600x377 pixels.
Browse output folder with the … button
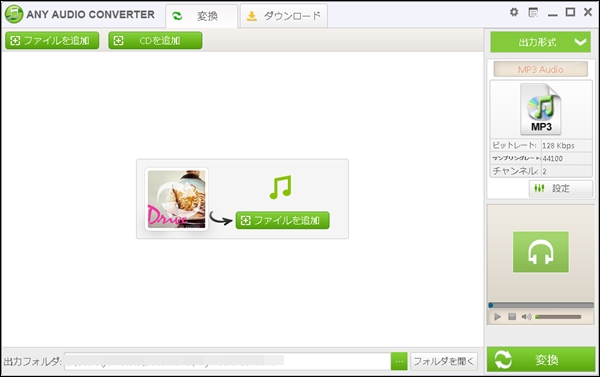click(x=399, y=361)
